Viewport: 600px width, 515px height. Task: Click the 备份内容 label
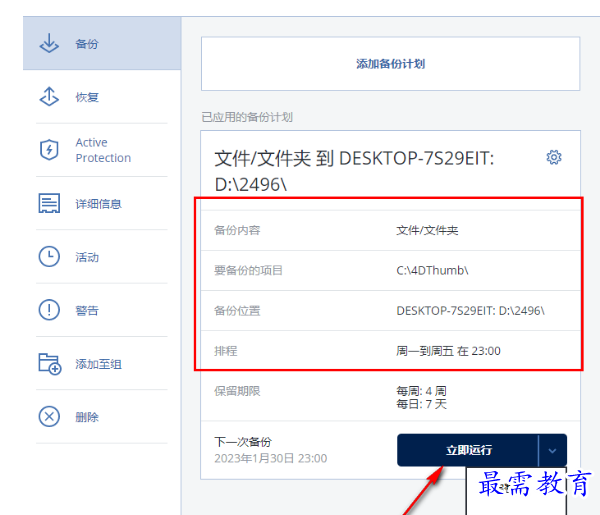[237, 230]
